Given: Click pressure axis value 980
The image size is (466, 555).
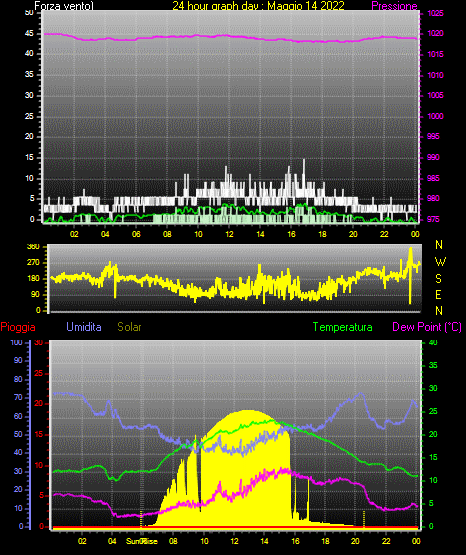Looking at the screenshot, I should tap(433, 199).
